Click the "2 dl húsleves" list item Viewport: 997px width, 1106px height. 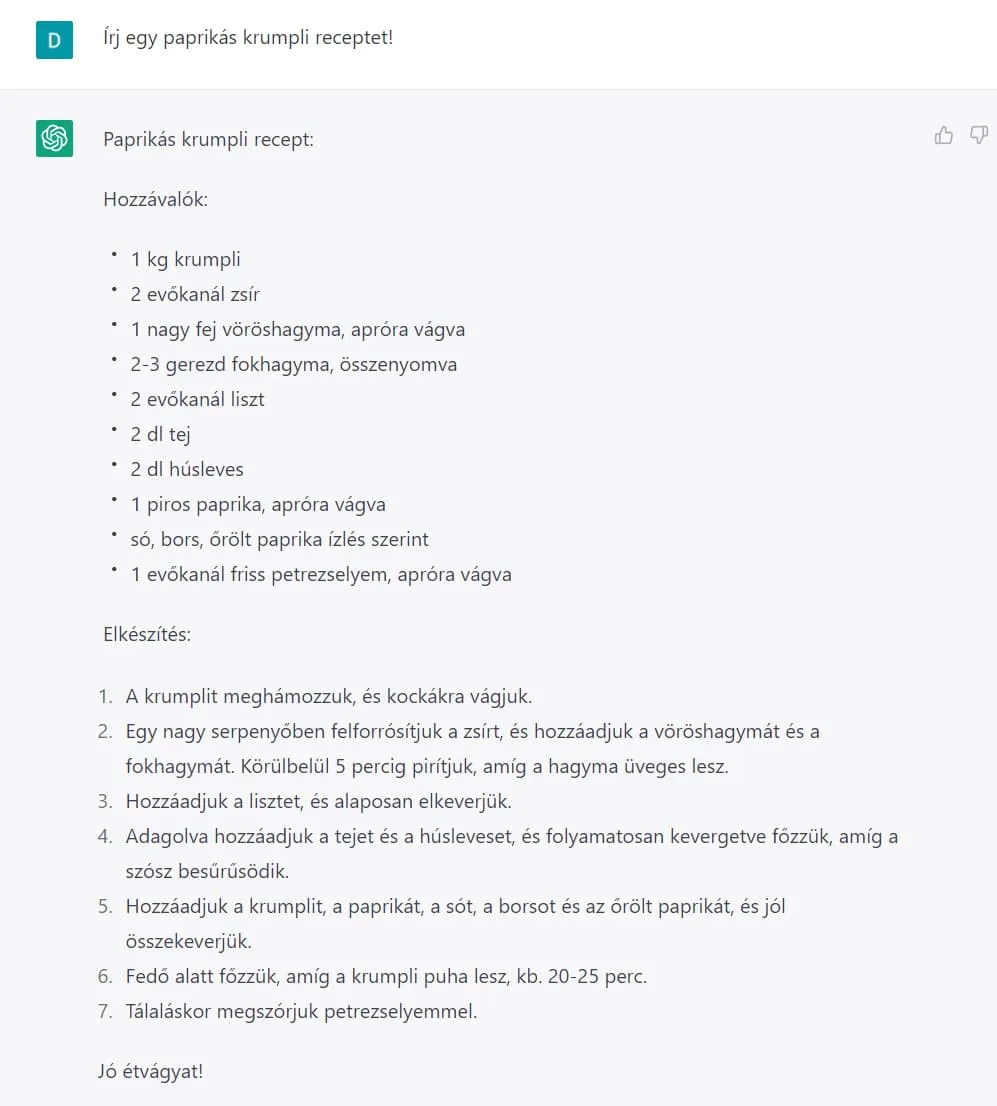tap(187, 469)
